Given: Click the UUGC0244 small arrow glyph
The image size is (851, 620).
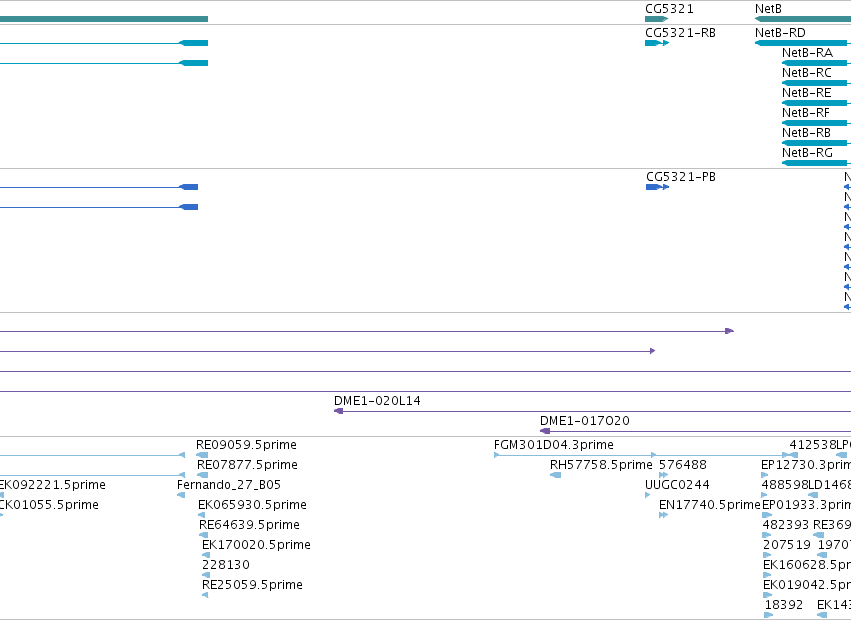Looking at the screenshot, I should 647,495.
